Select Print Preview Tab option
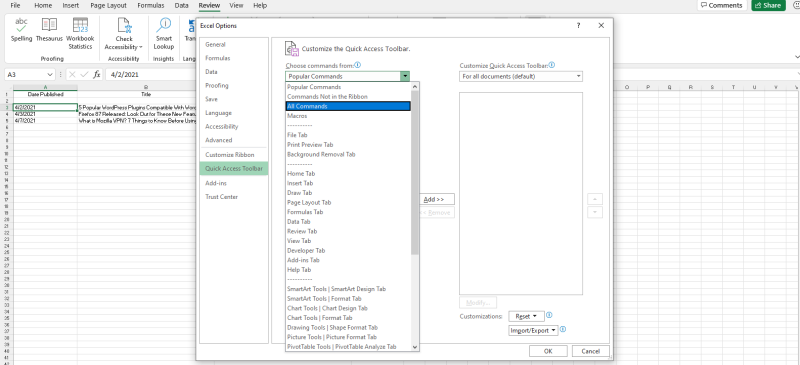Viewport: 800px width, 365px height. [x=348, y=145]
